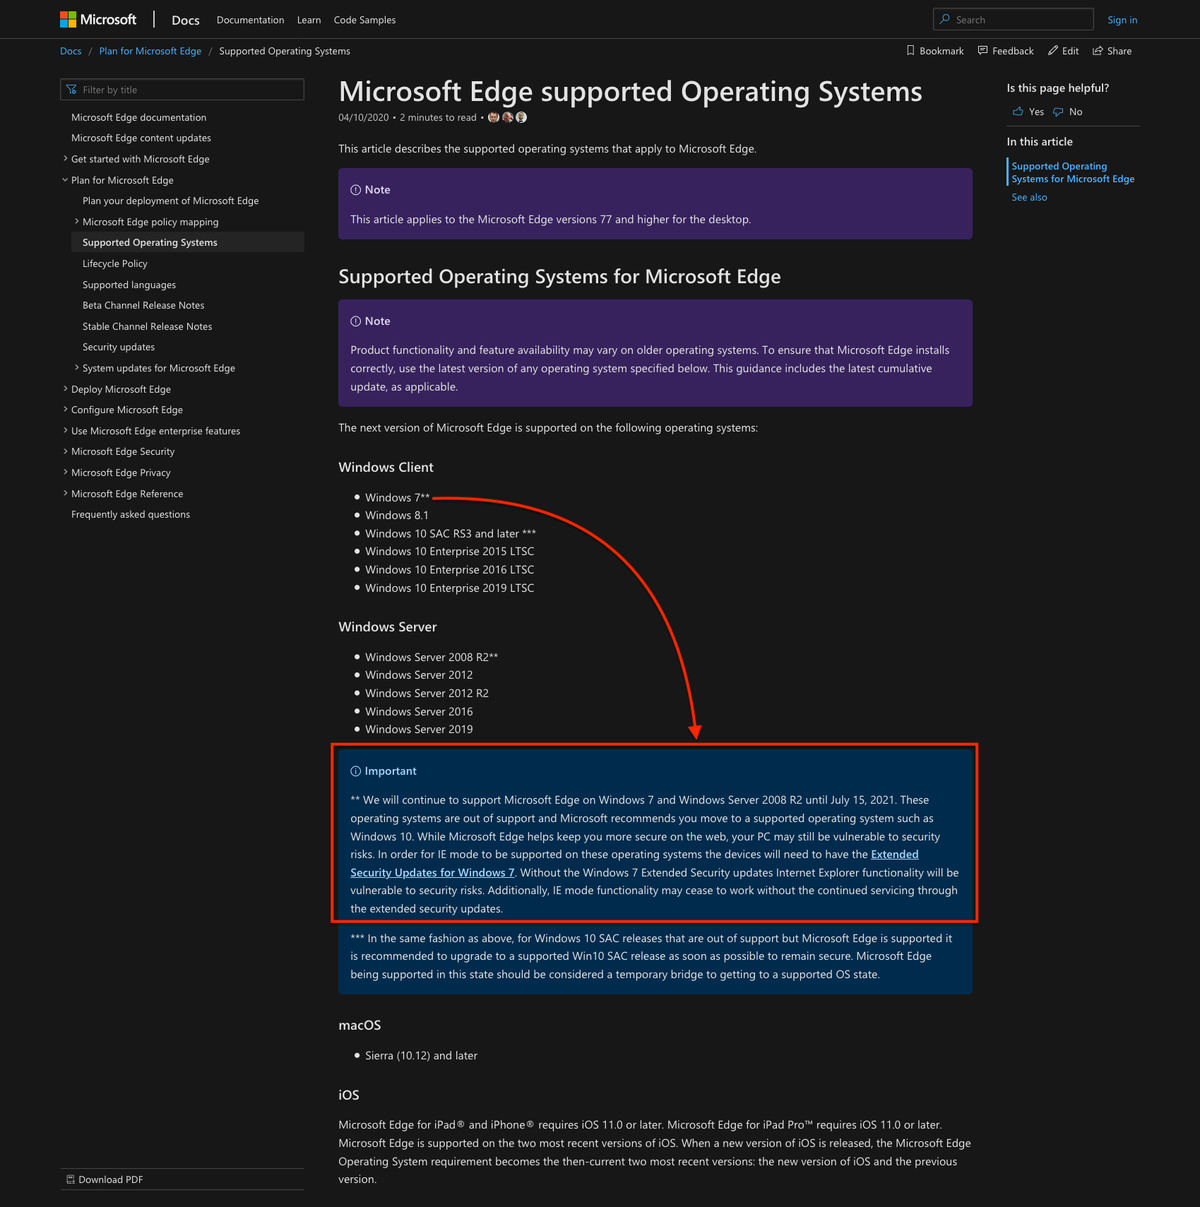The height and width of the screenshot is (1207, 1200).
Task: Open Microsoft Edge documentation in sidebar
Action: 138,117
